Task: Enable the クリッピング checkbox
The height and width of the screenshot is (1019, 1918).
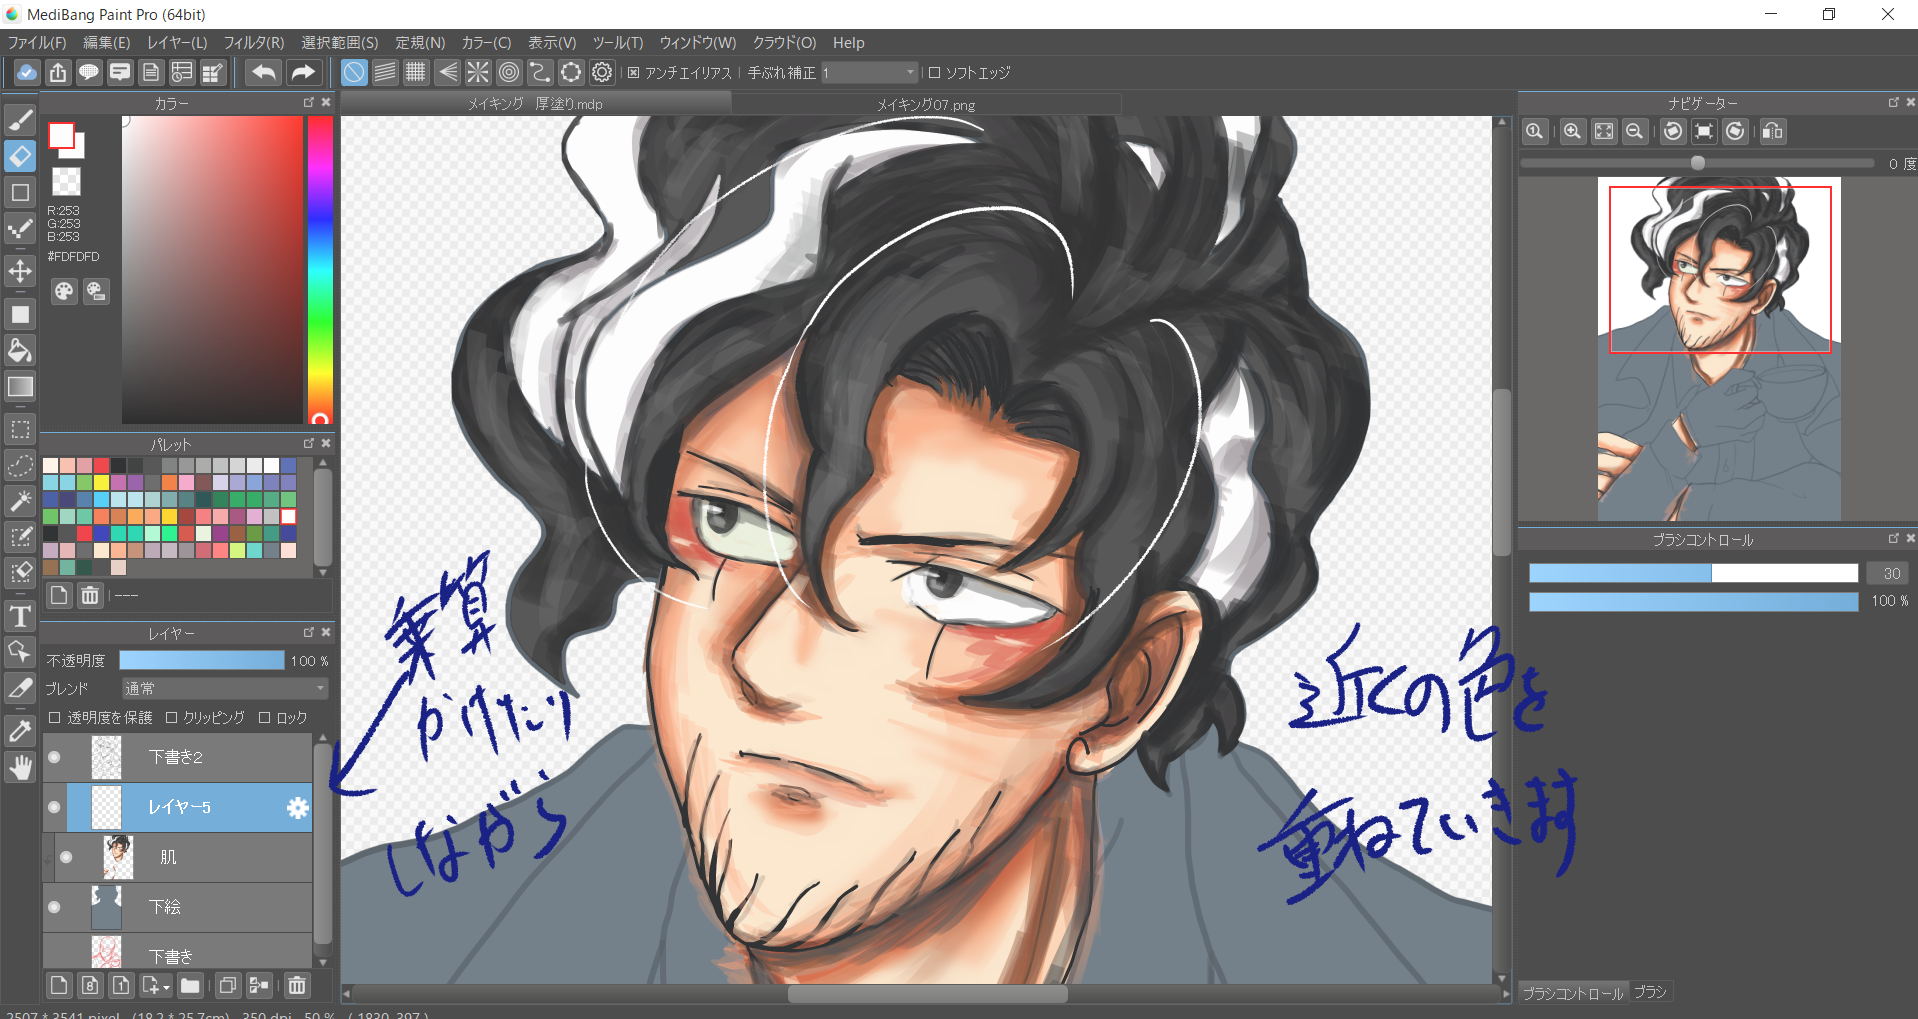Action: point(171,718)
